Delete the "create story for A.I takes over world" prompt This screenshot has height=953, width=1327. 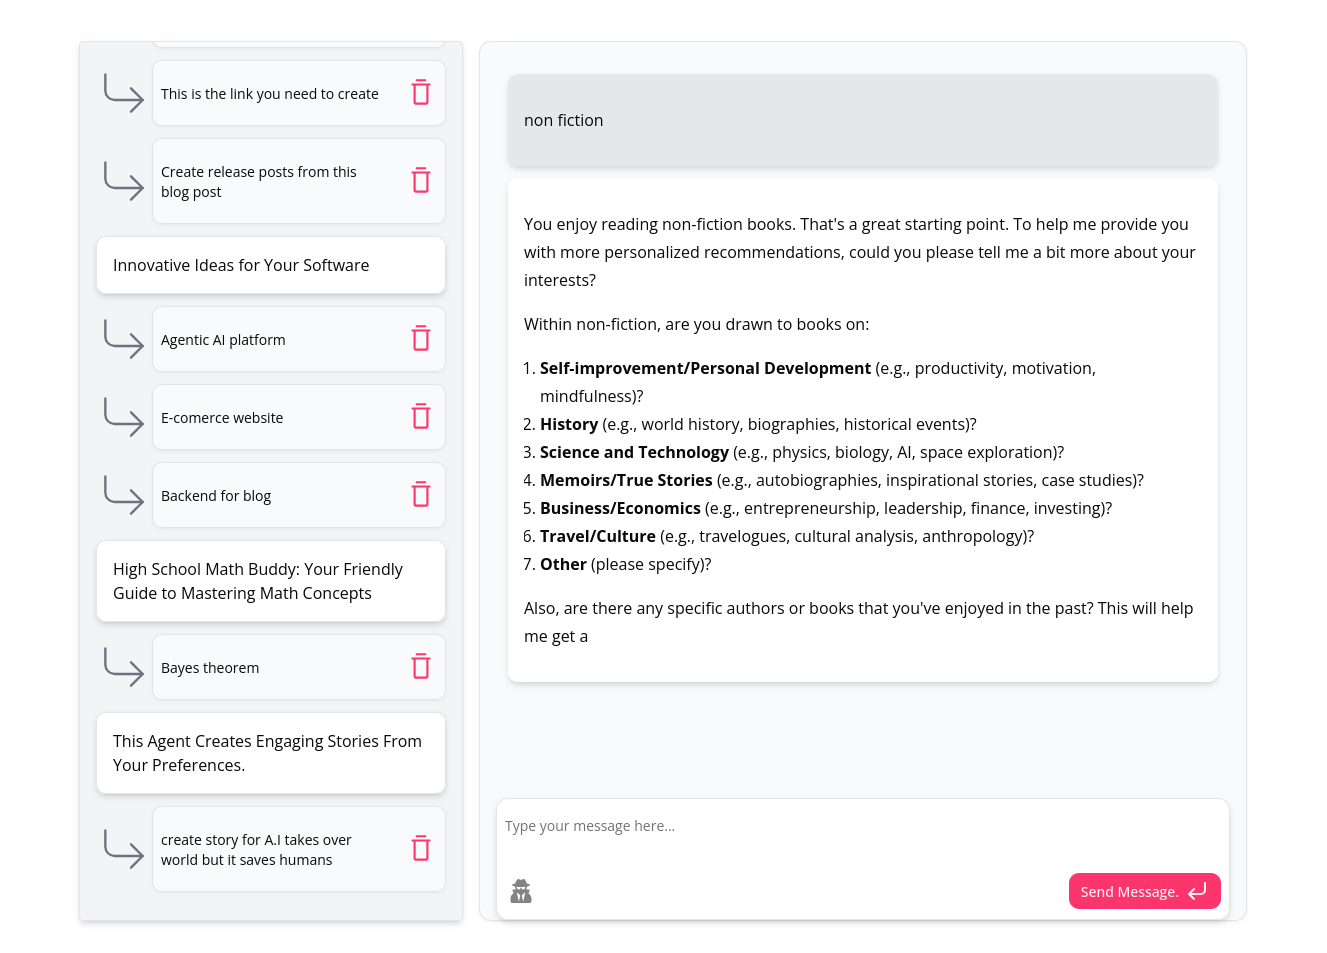(421, 847)
